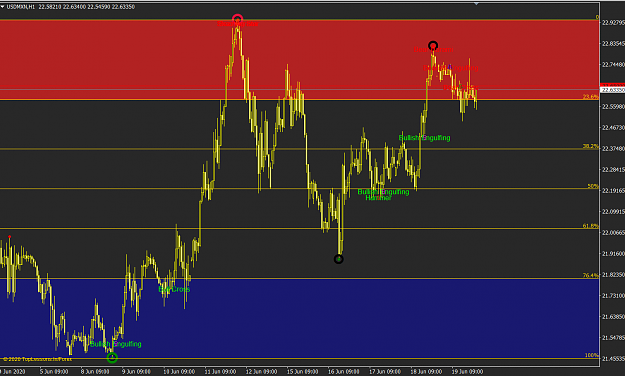
Task: Select the black circle above Bear Harami
Action: (433, 45)
